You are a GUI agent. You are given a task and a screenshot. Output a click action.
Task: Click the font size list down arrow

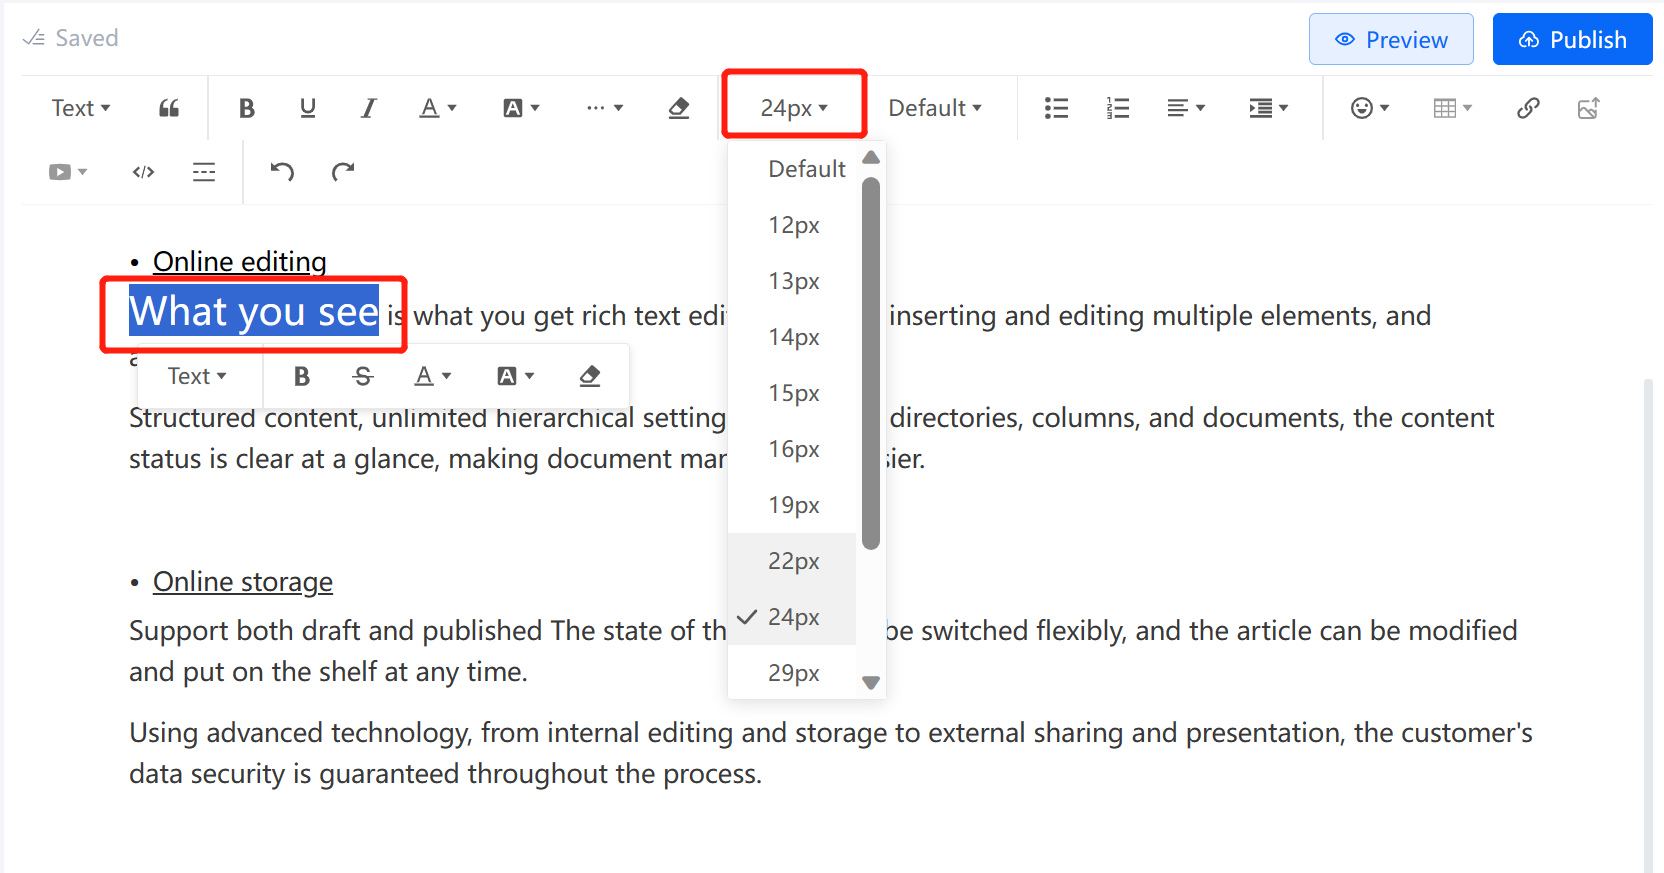tap(871, 683)
